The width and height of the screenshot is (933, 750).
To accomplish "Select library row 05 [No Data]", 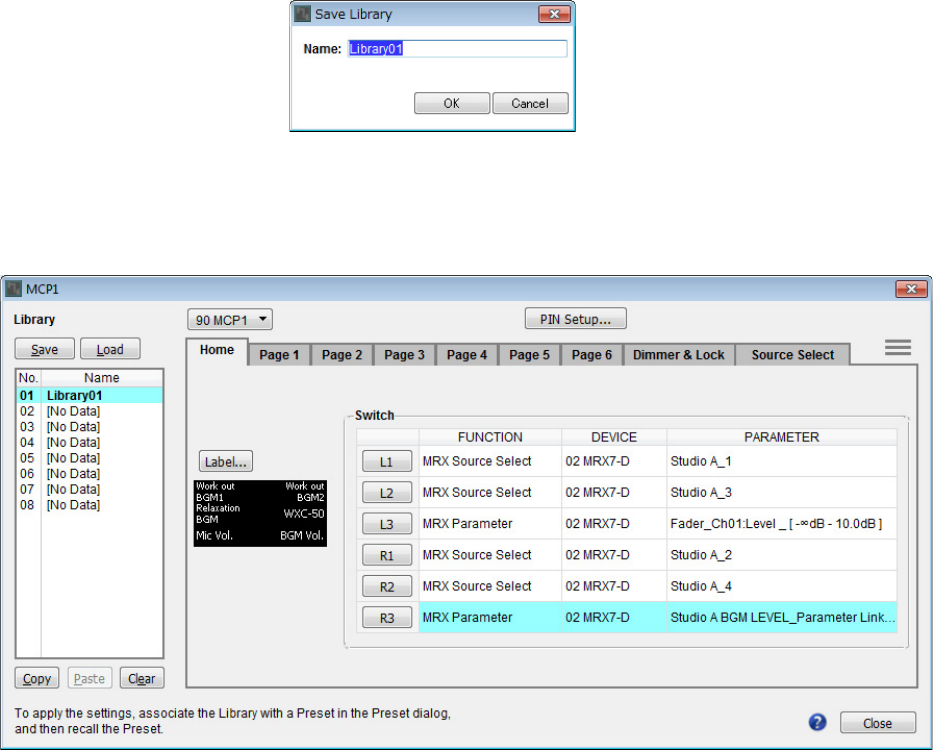I will 90,458.
